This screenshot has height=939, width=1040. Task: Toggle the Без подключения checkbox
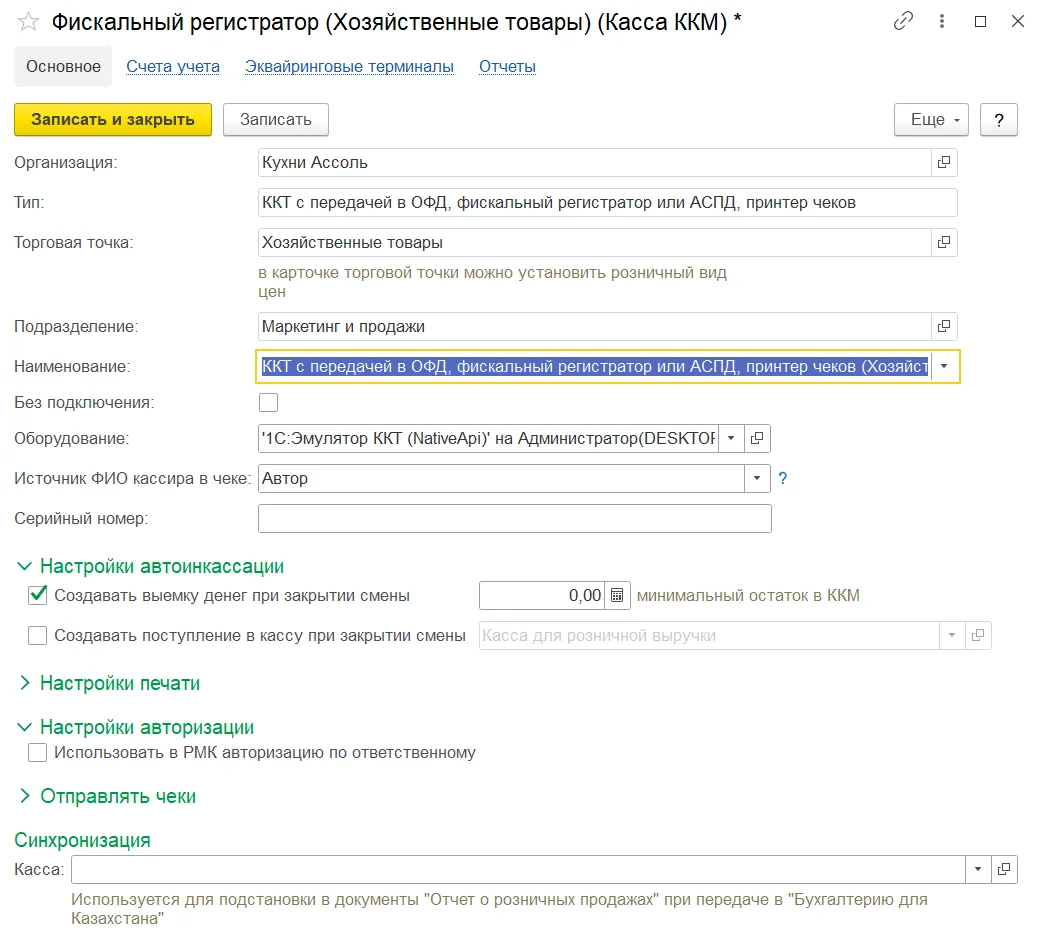pyautogui.click(x=269, y=403)
